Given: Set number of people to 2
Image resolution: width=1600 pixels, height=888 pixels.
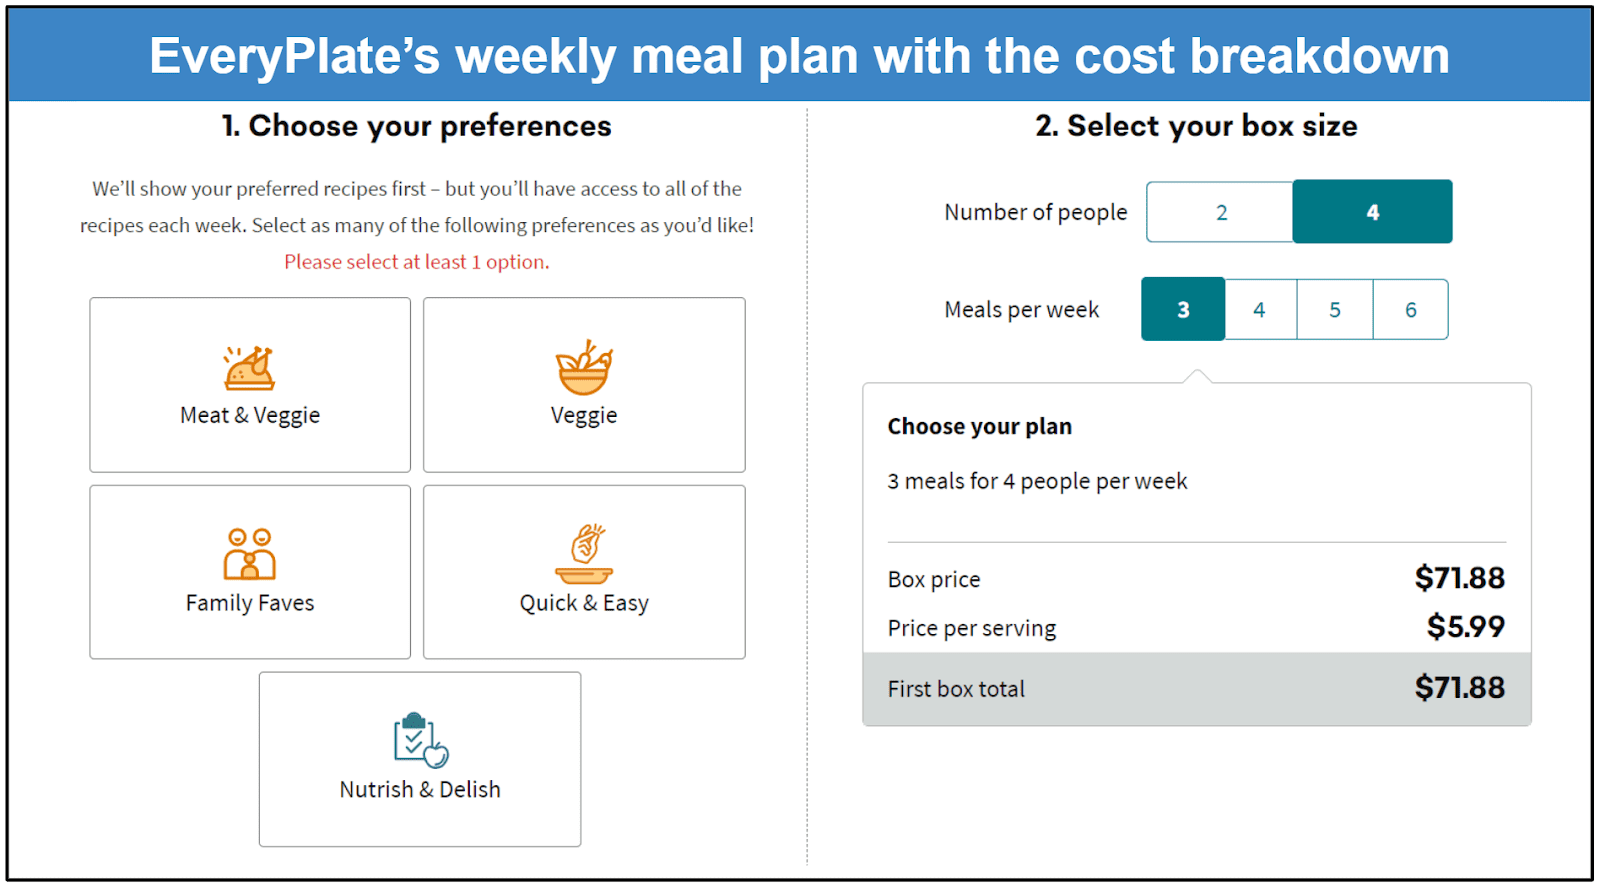Looking at the screenshot, I should point(1220,212).
